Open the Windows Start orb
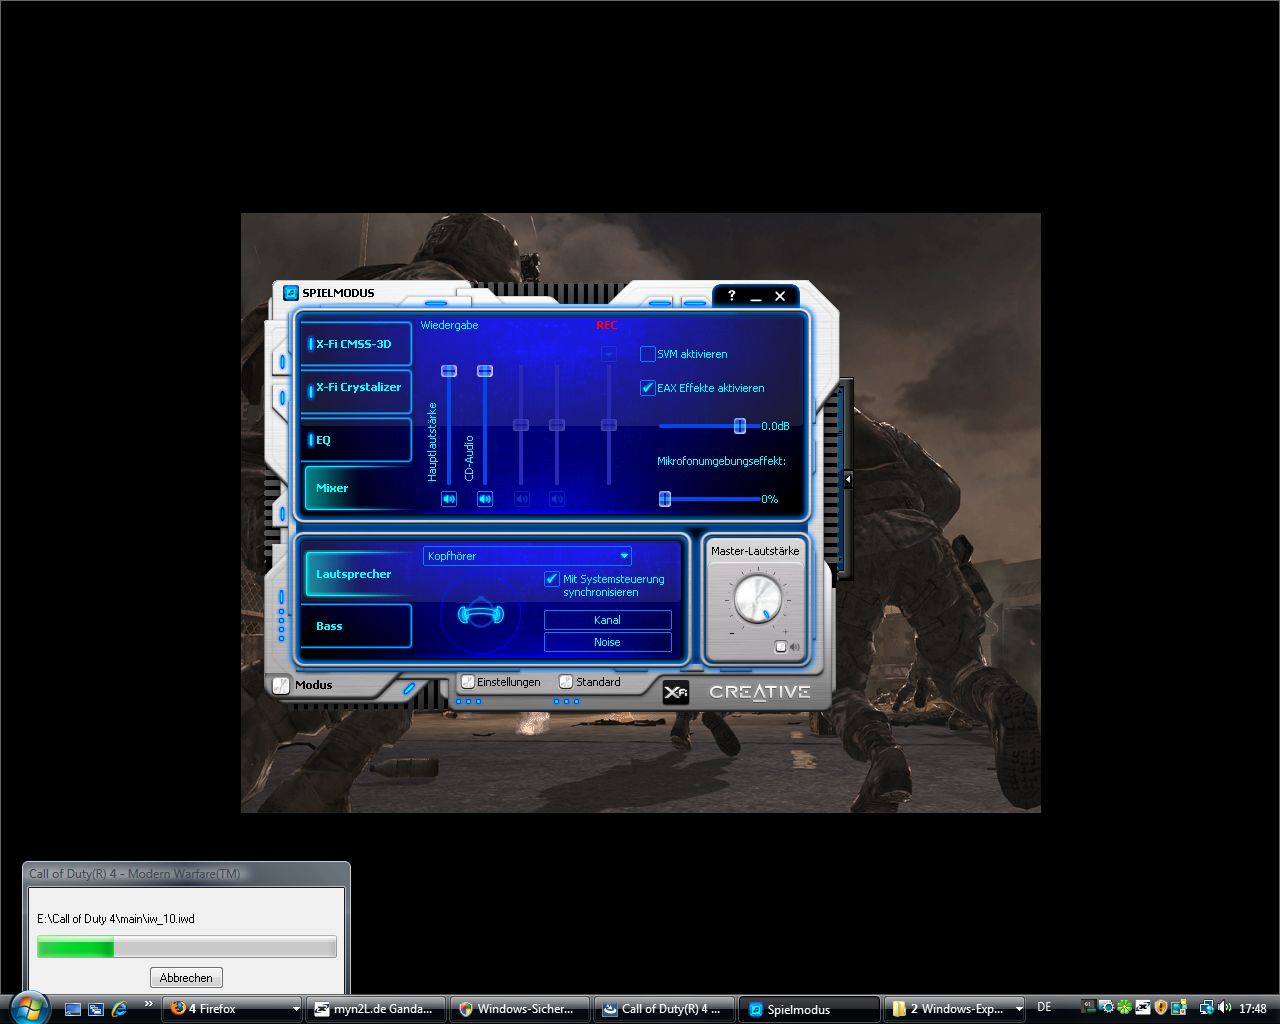This screenshot has width=1280, height=1024. click(x=28, y=1008)
